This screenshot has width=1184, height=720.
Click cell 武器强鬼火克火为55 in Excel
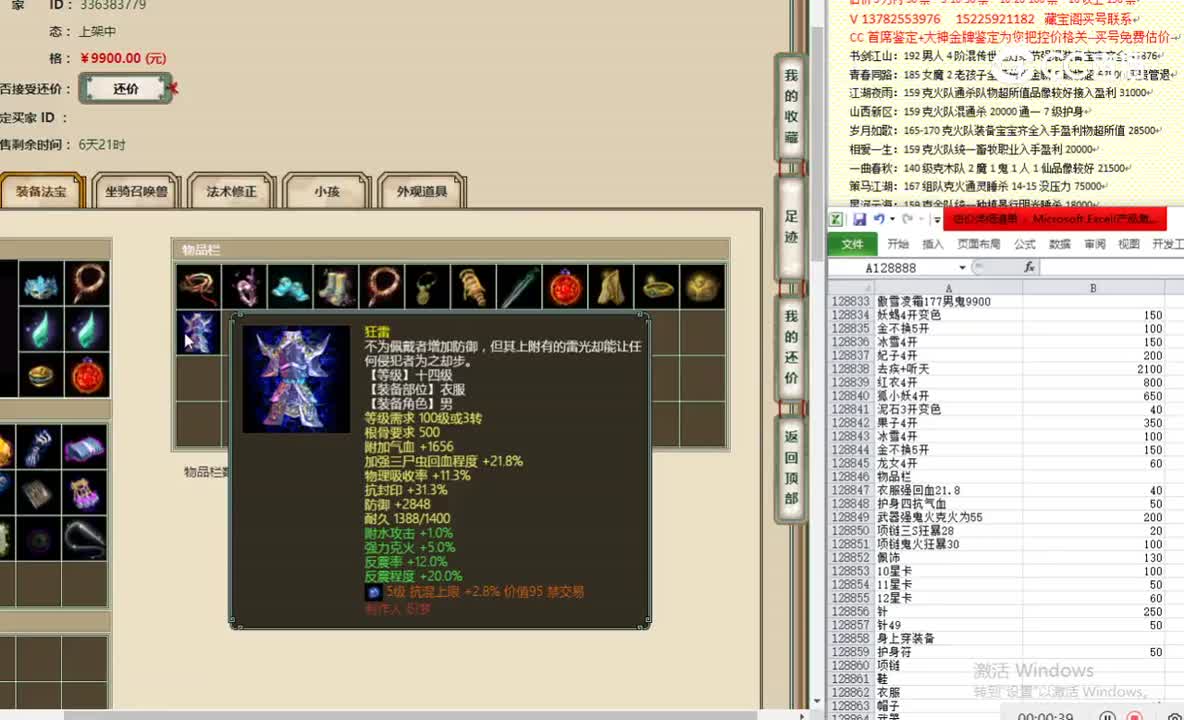click(x=948, y=517)
